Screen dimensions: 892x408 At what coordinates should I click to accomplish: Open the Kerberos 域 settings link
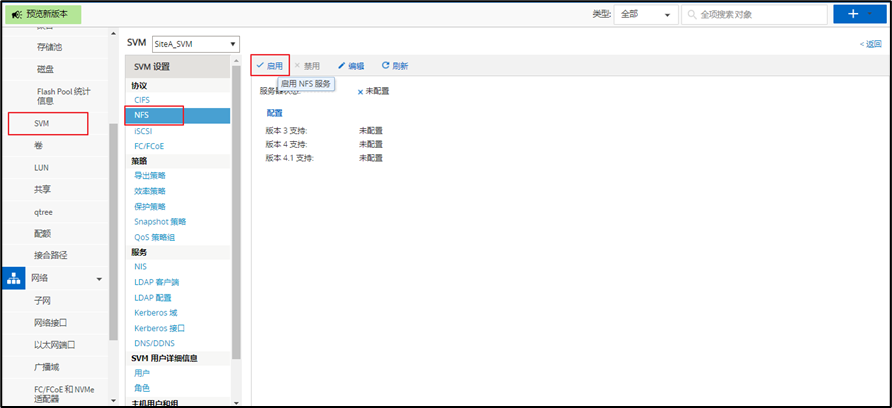pyautogui.click(x=156, y=312)
